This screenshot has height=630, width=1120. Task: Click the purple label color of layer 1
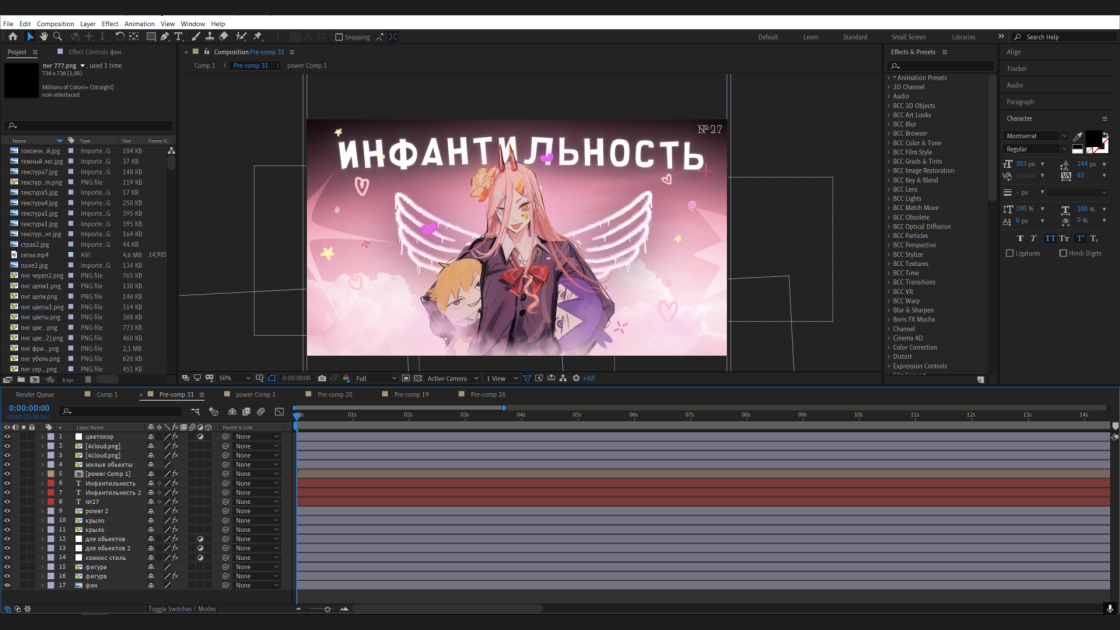click(x=51, y=436)
